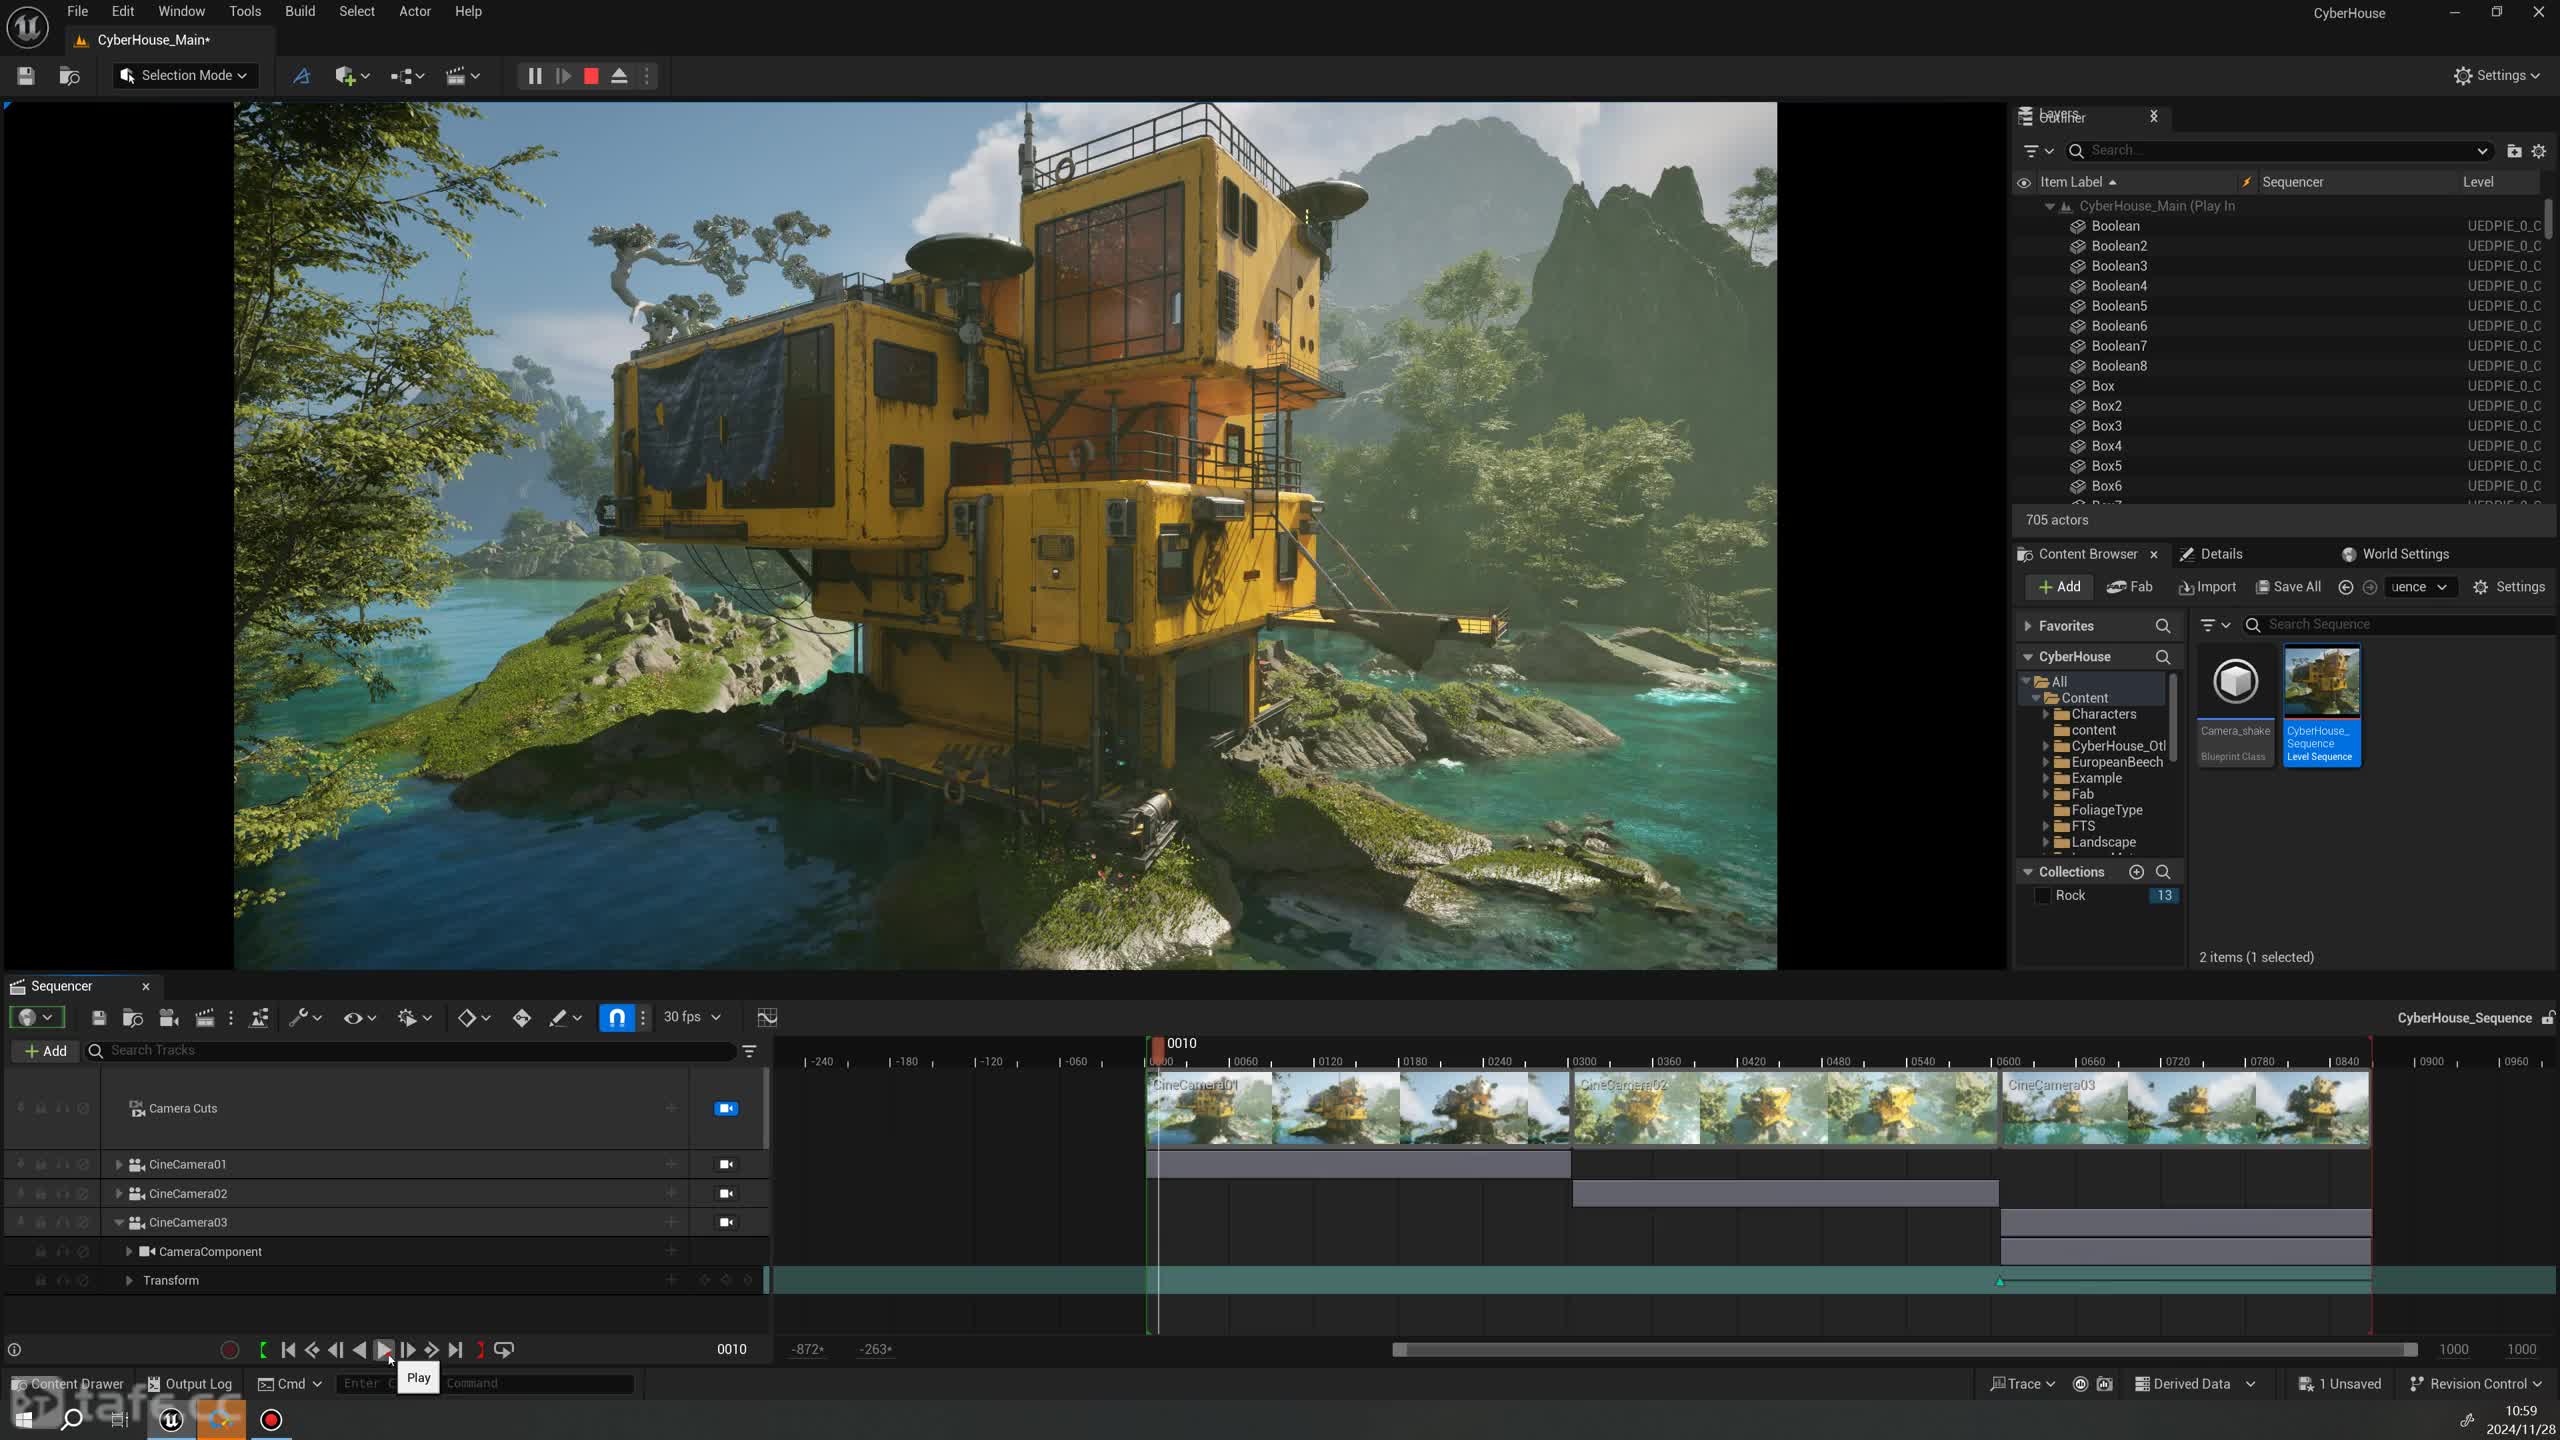Advance a single frame in the main toolbar

click(x=563, y=76)
